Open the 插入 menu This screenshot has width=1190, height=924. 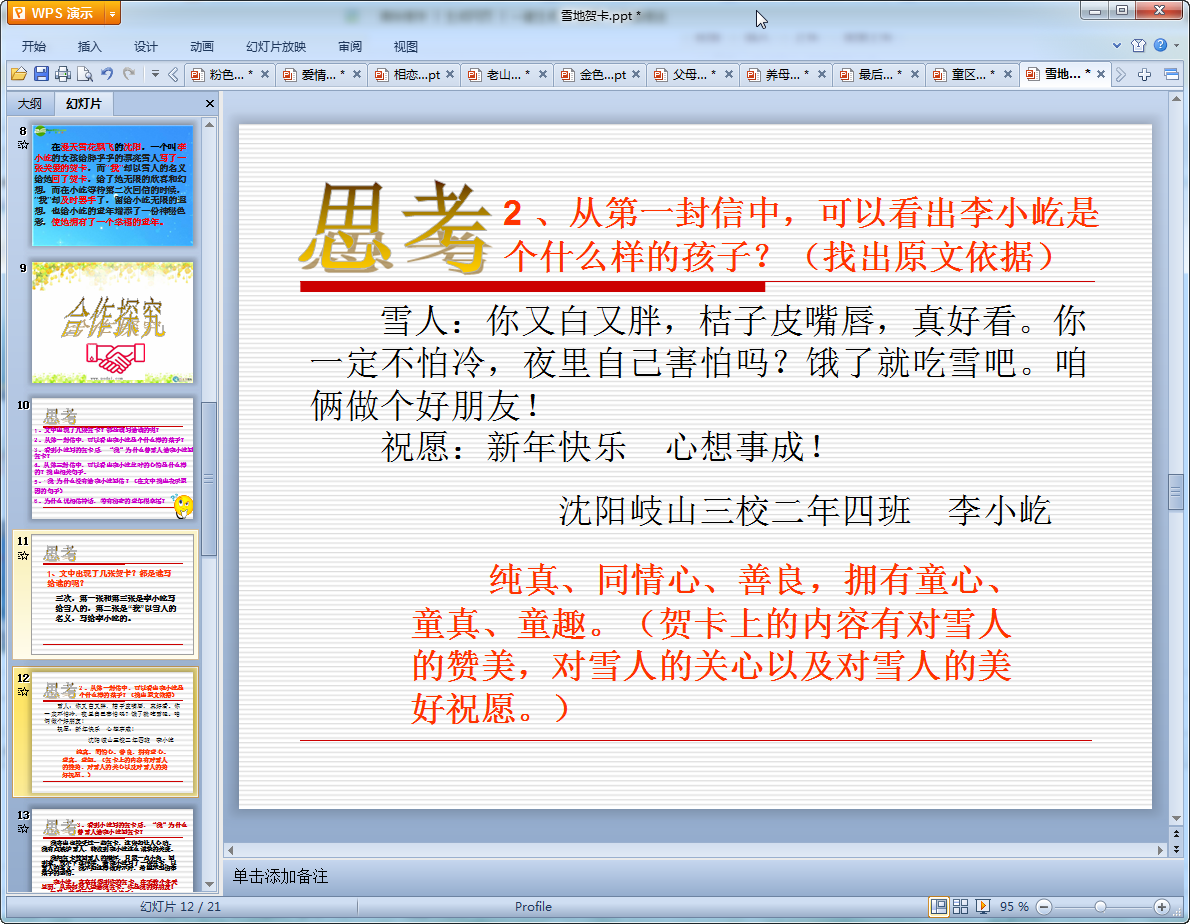click(x=90, y=46)
